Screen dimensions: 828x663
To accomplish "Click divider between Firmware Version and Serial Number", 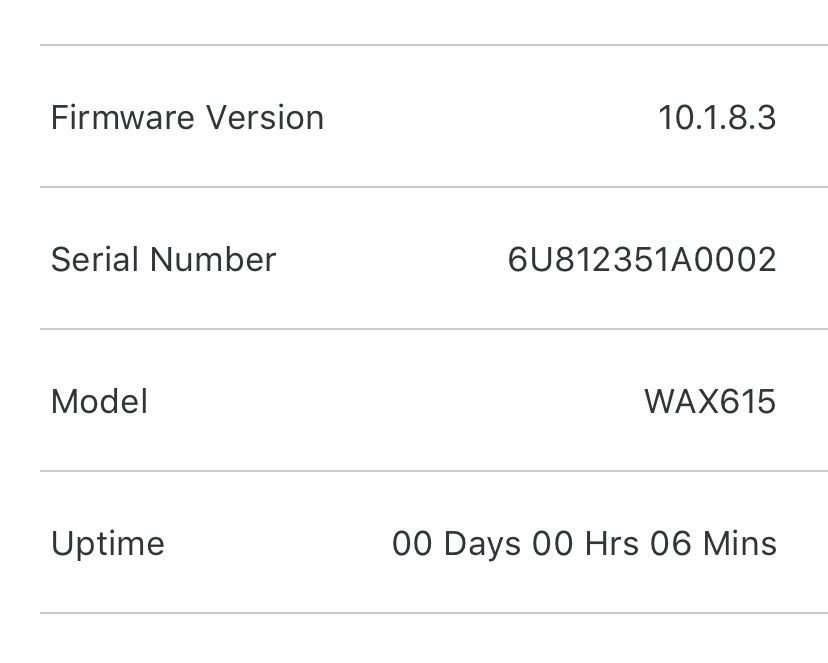I will (434, 187).
